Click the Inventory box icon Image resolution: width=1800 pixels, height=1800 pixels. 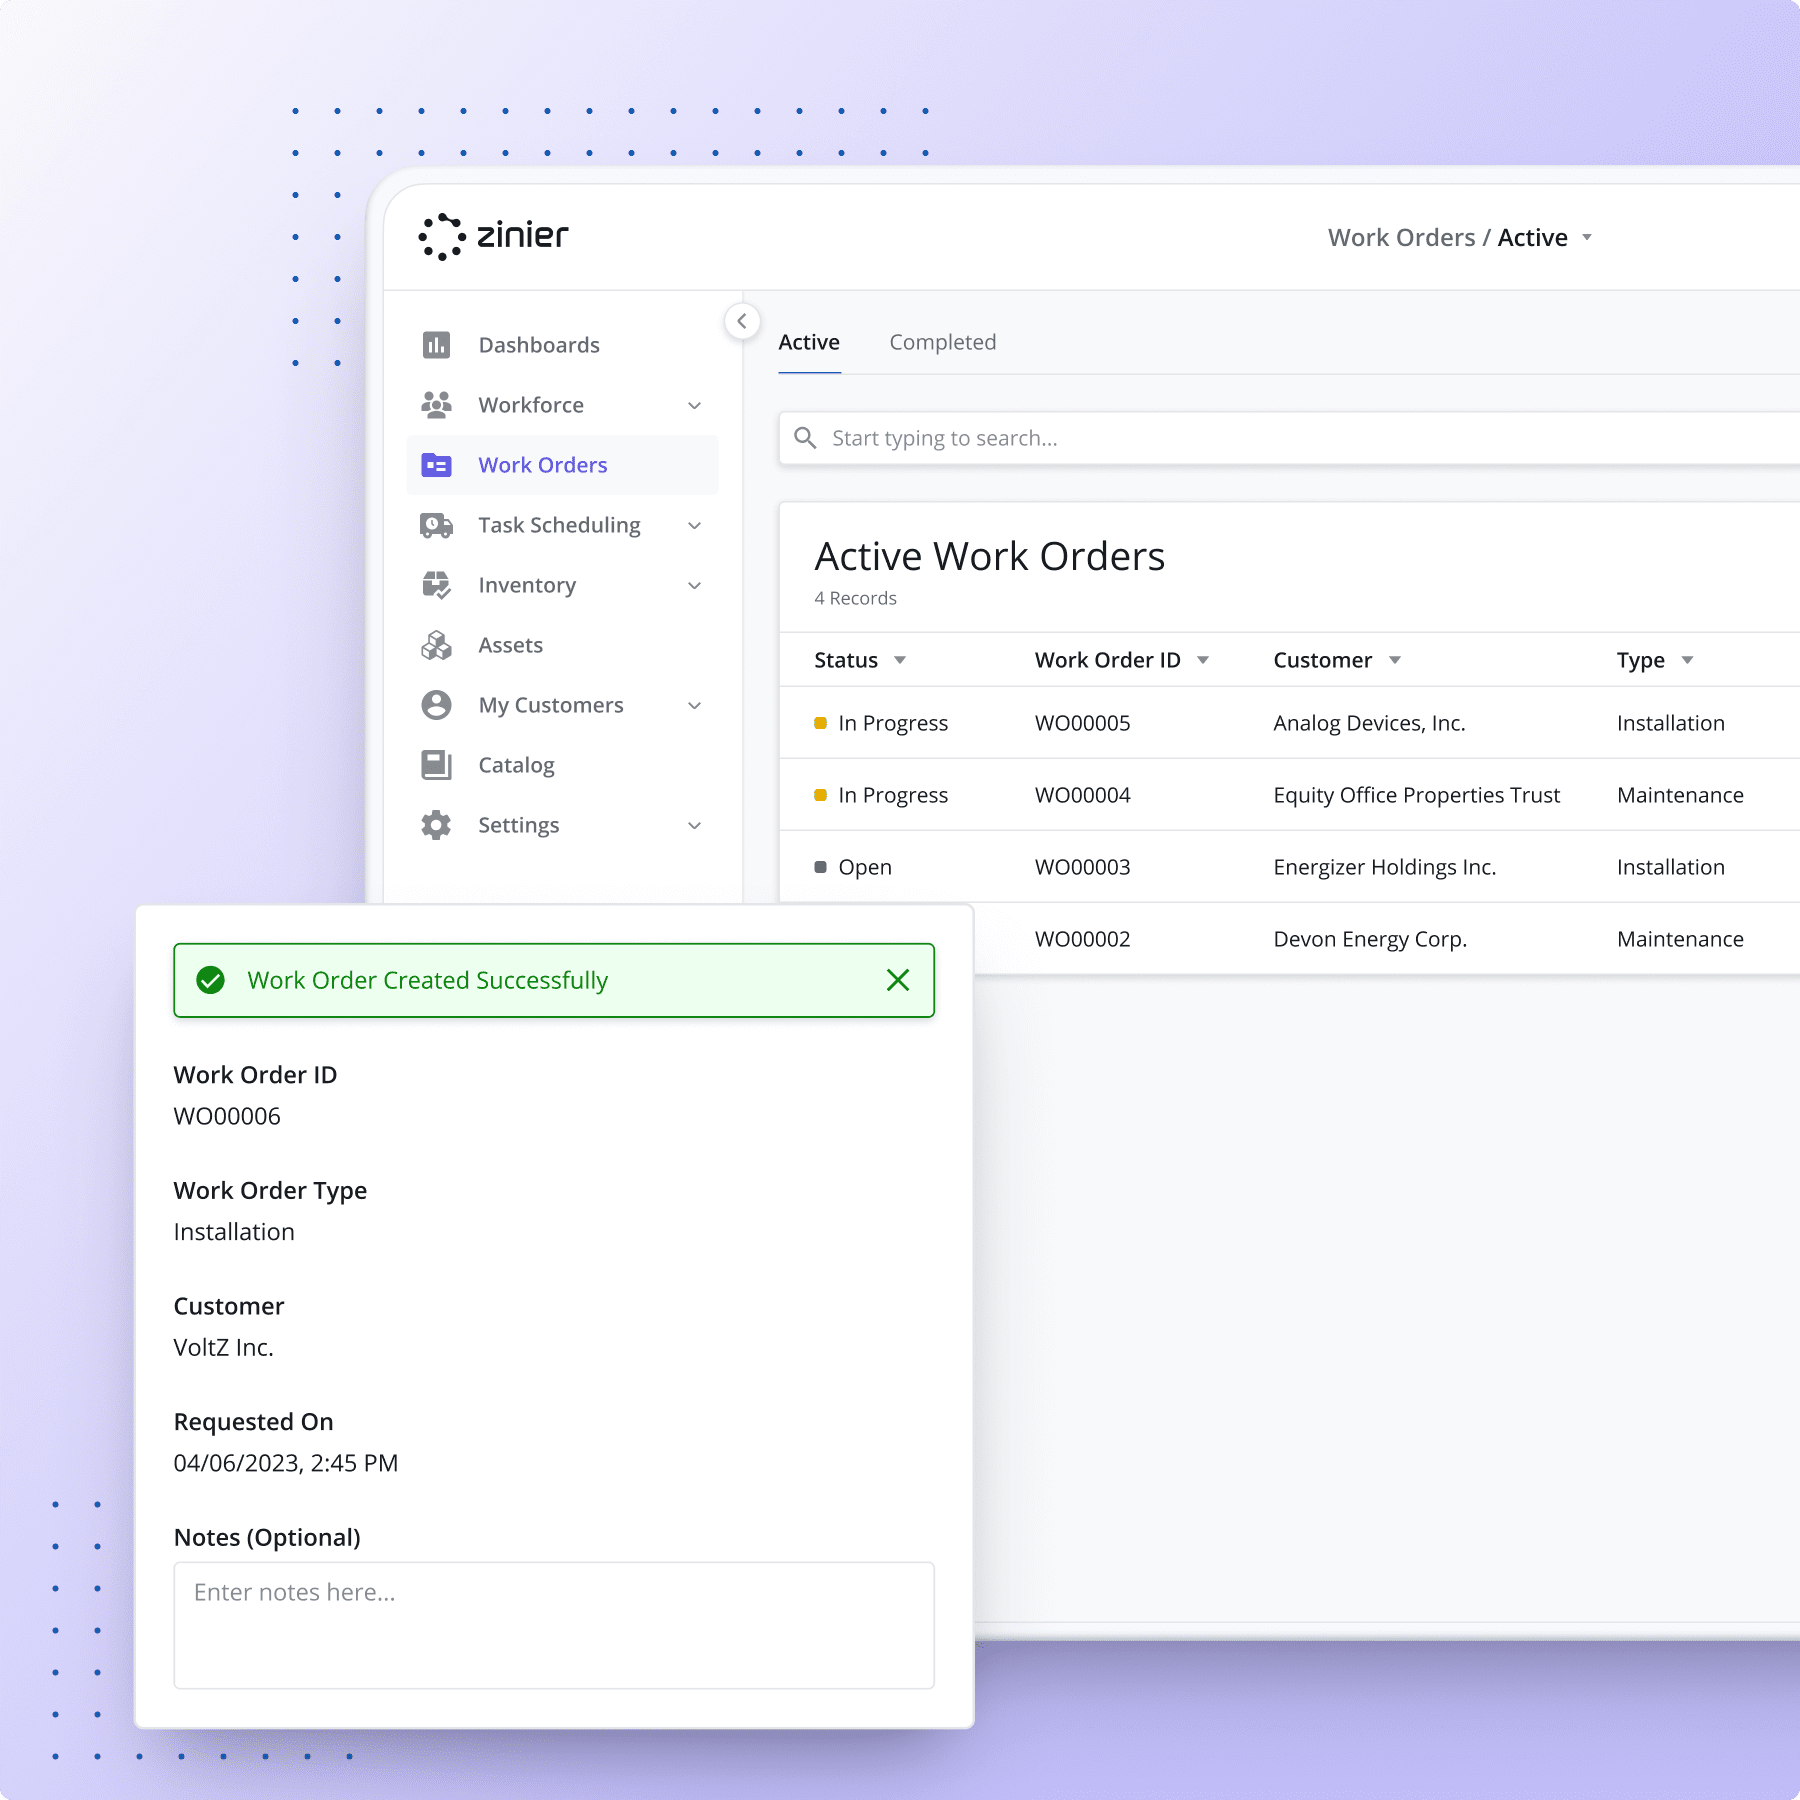coord(436,585)
